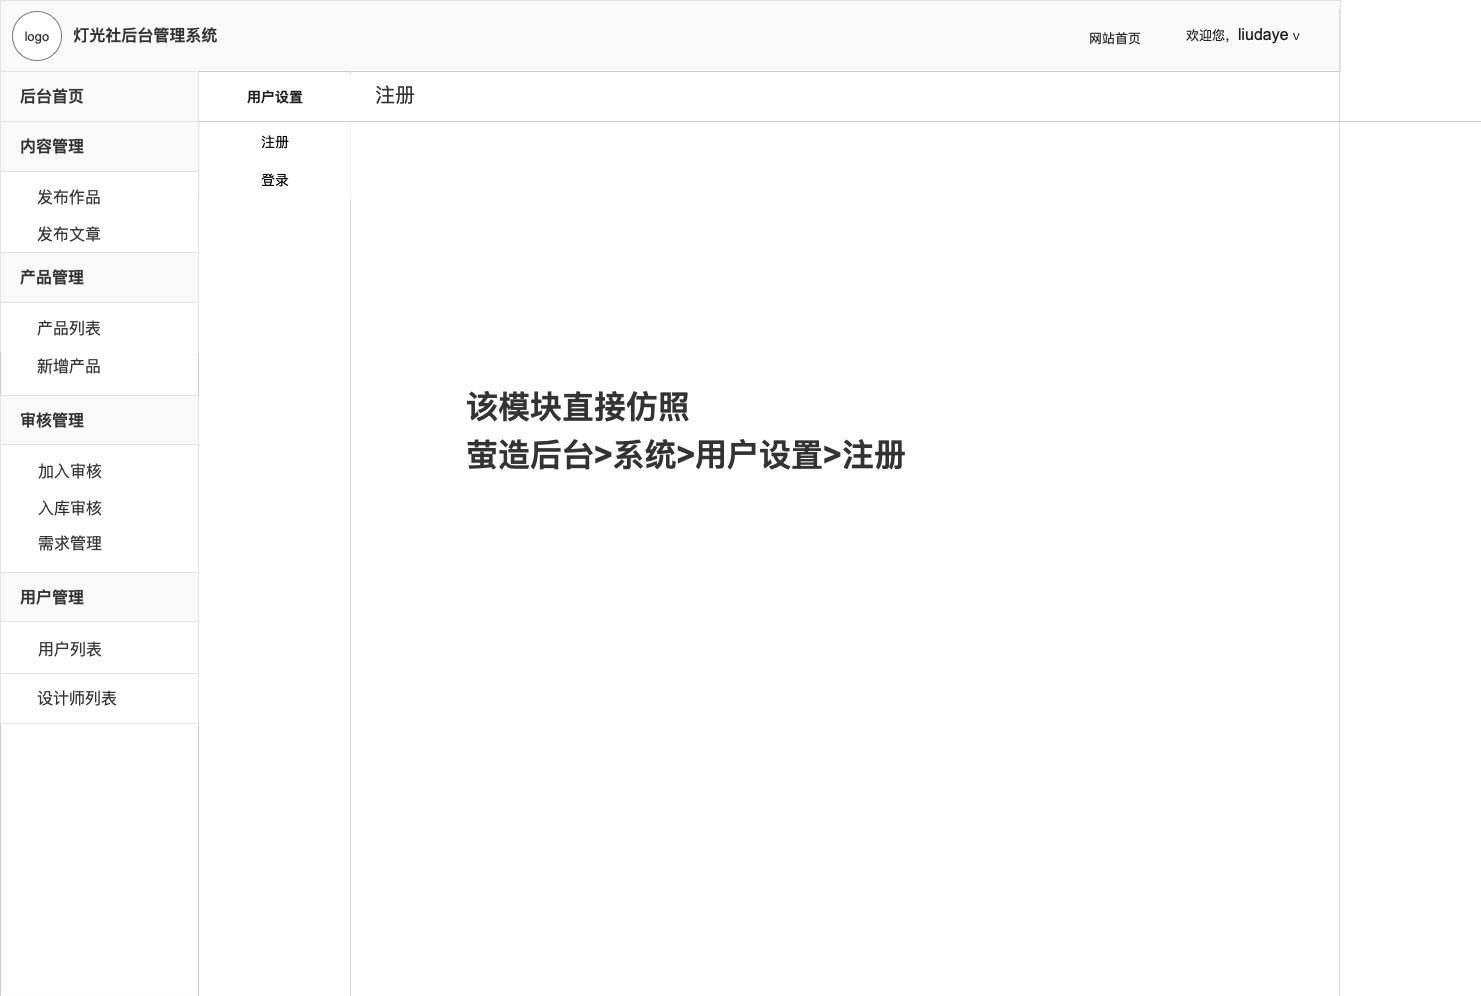Open 后台首页 in sidebar
Image resolution: width=1481 pixels, height=996 pixels.
coord(52,96)
